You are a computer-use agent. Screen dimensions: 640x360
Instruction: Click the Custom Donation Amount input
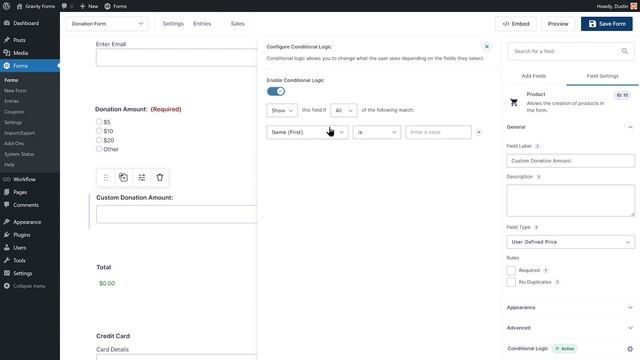point(176,214)
